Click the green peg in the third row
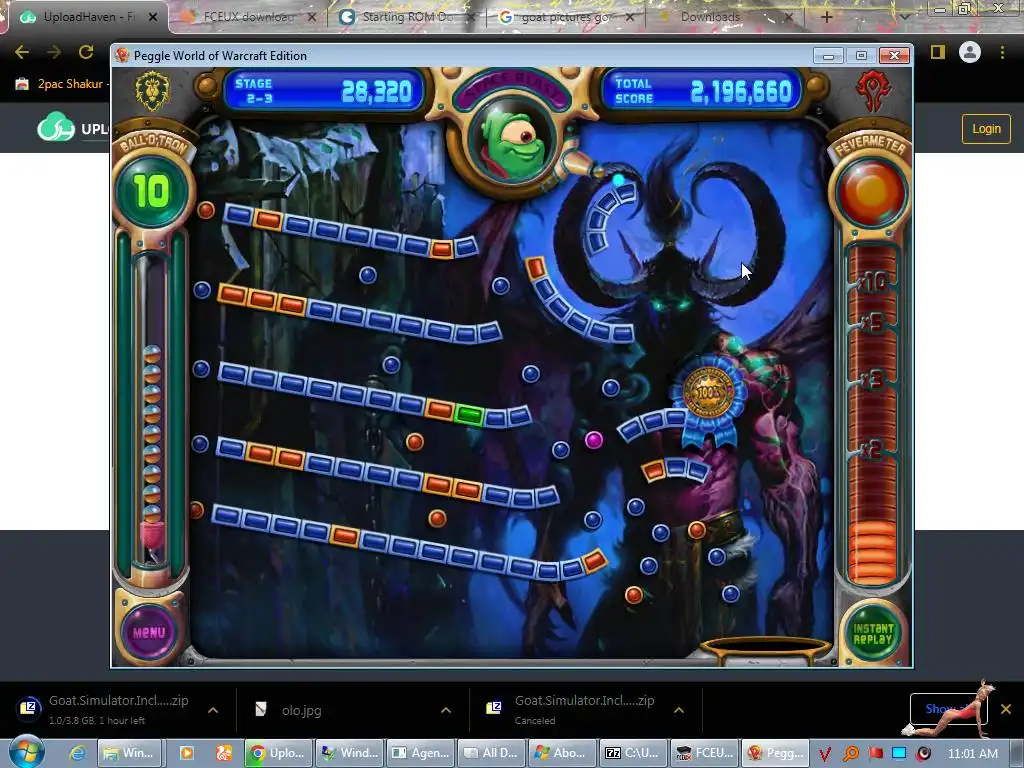1024x768 pixels. [469, 414]
